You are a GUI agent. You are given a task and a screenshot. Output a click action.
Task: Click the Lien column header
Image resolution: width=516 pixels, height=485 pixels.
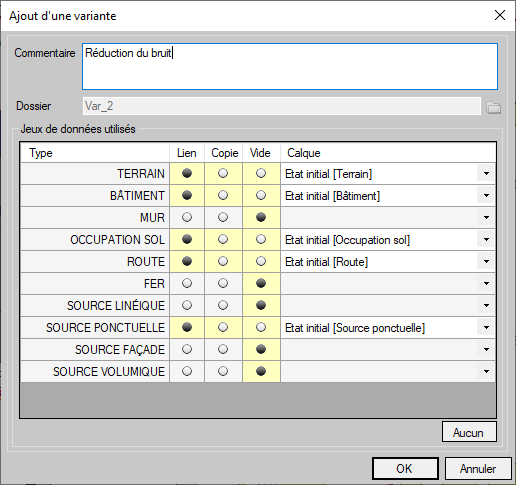(187, 153)
